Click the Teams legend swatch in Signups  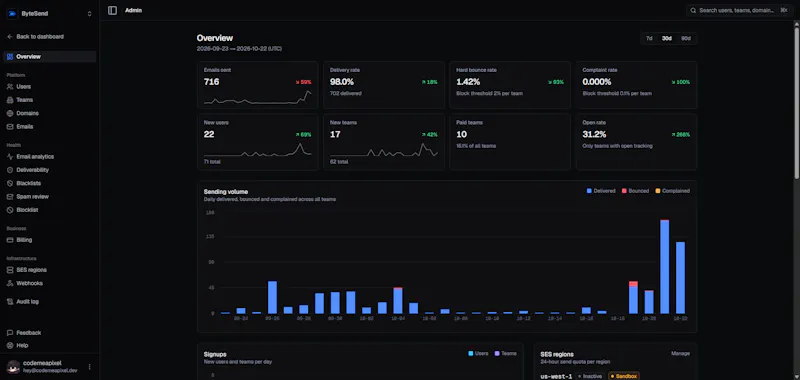pyautogui.click(x=497, y=353)
